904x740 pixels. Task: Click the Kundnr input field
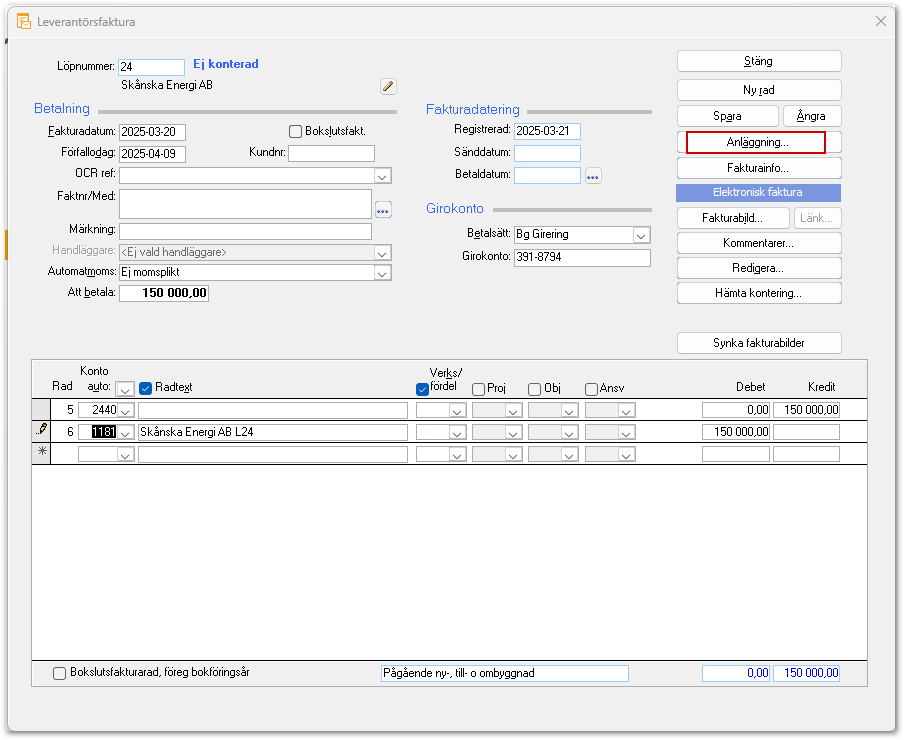point(332,153)
